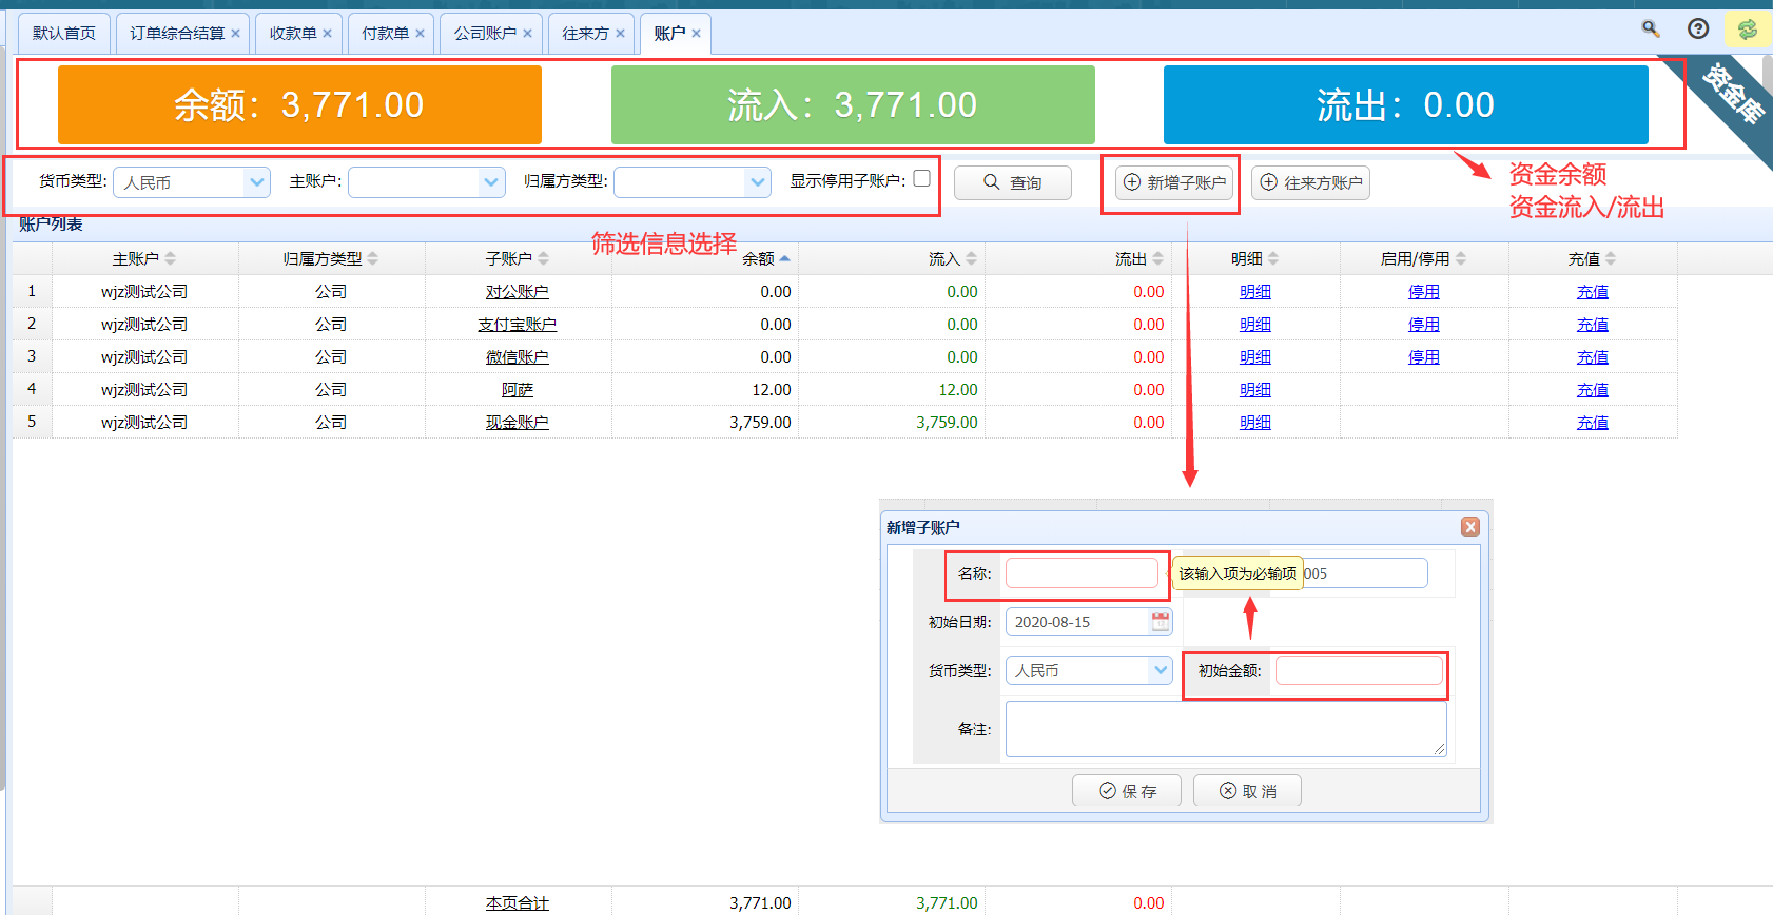Open 对公账户 sub-account link

517,292
